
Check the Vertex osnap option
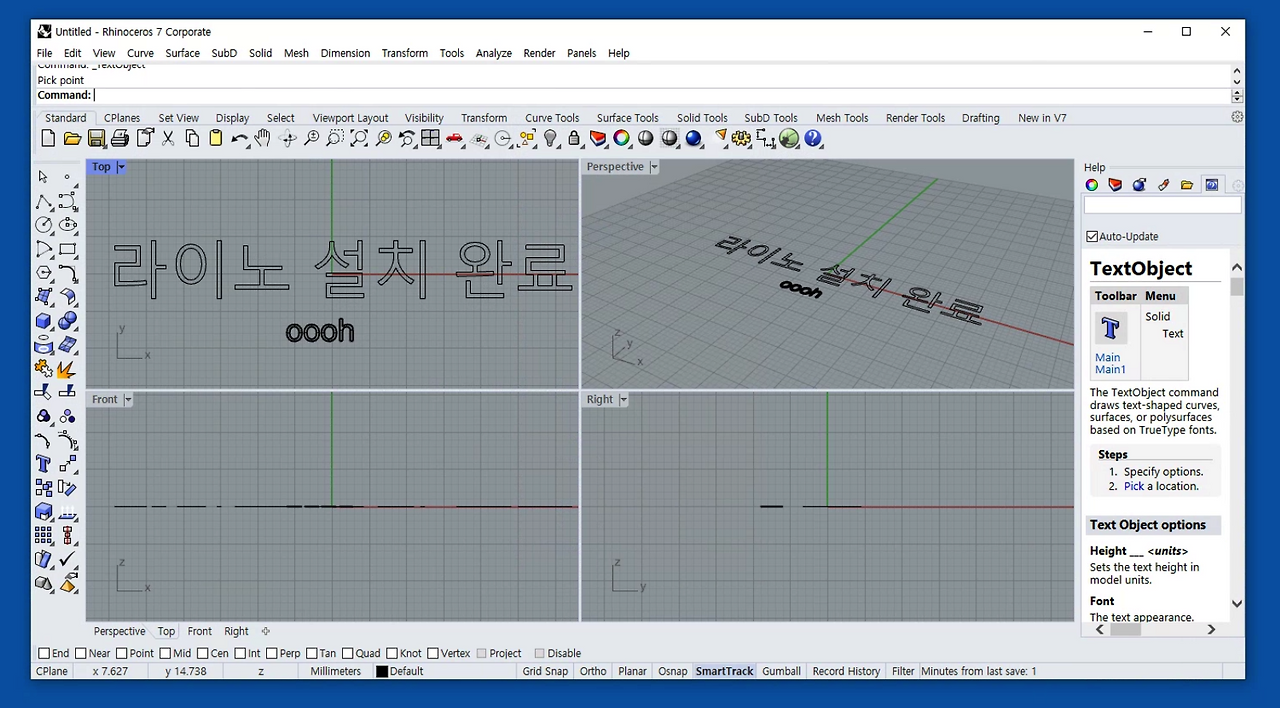(x=434, y=653)
